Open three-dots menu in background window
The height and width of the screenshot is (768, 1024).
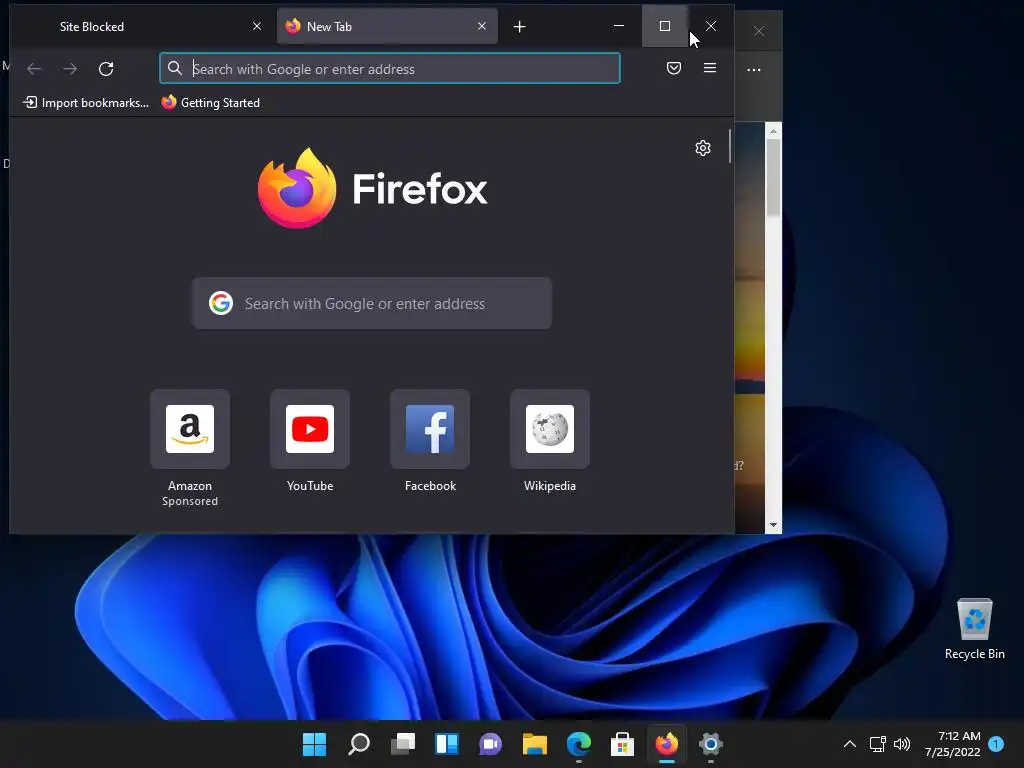click(x=754, y=69)
